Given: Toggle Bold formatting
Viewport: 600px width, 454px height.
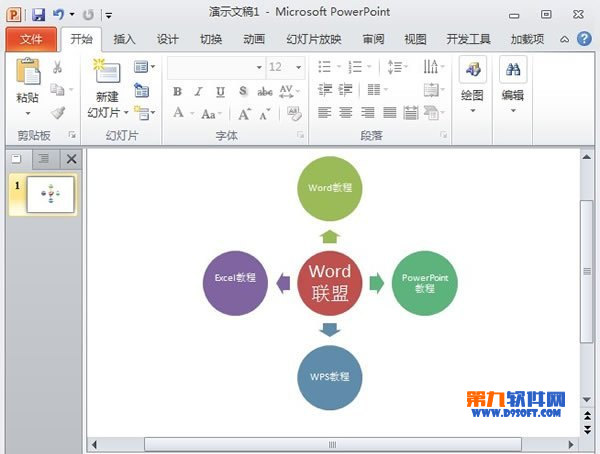Looking at the screenshot, I should [x=177, y=91].
